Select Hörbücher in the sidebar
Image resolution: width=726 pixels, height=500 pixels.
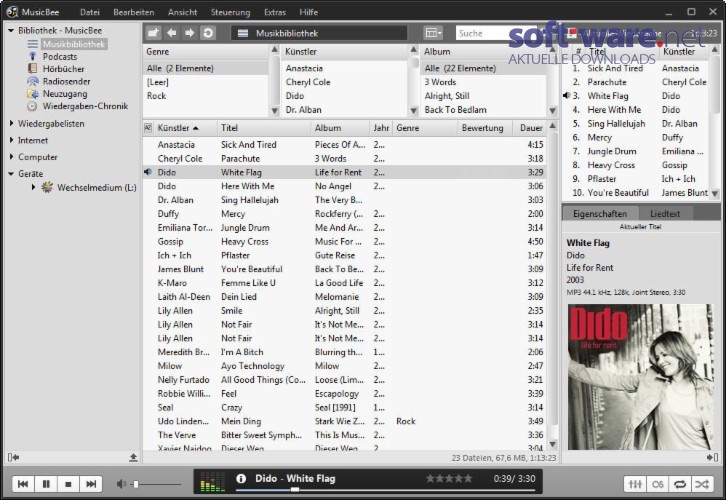[63, 69]
